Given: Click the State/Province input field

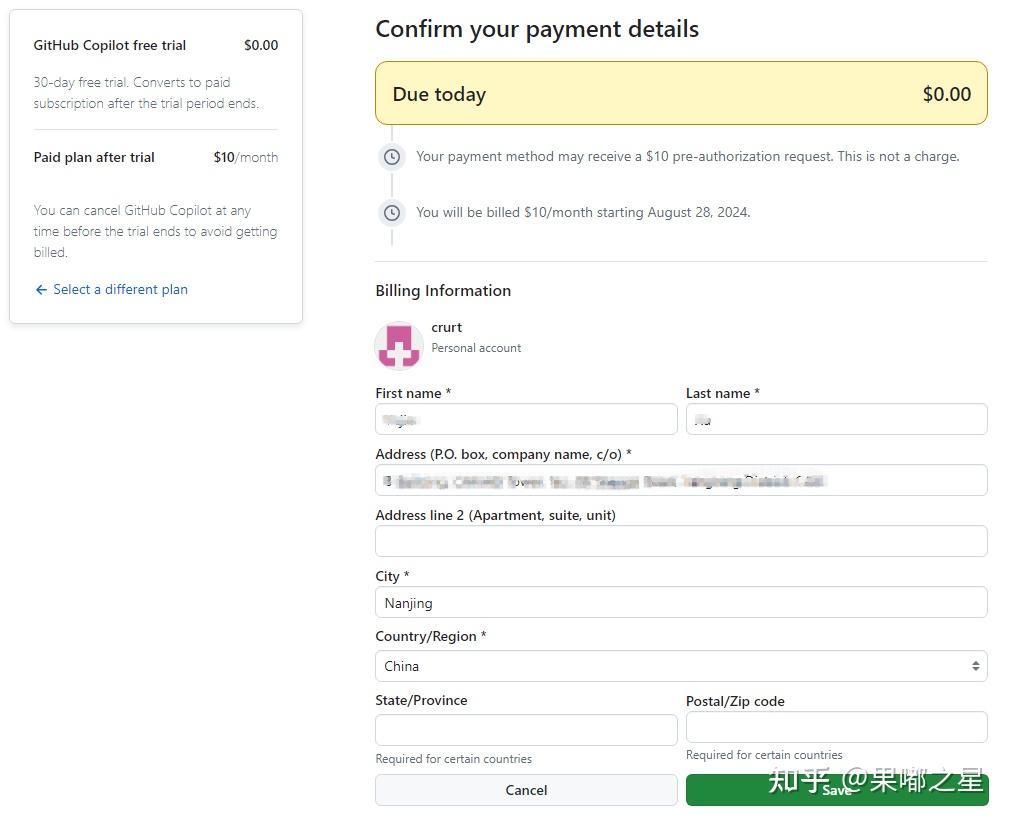Looking at the screenshot, I should coord(526,730).
